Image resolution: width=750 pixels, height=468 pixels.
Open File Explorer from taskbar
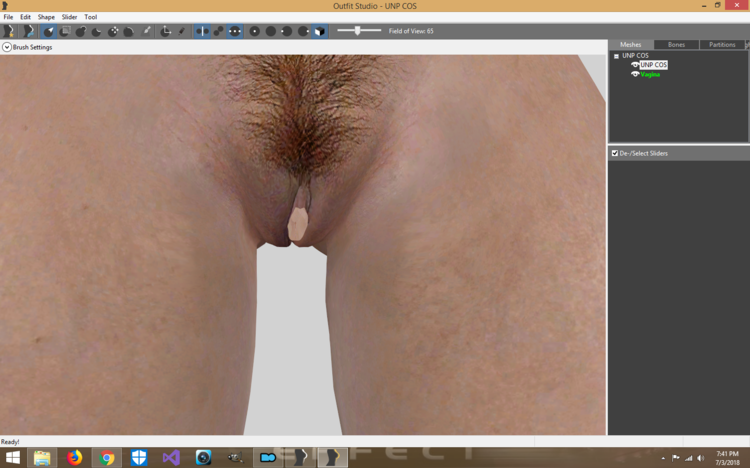42,458
